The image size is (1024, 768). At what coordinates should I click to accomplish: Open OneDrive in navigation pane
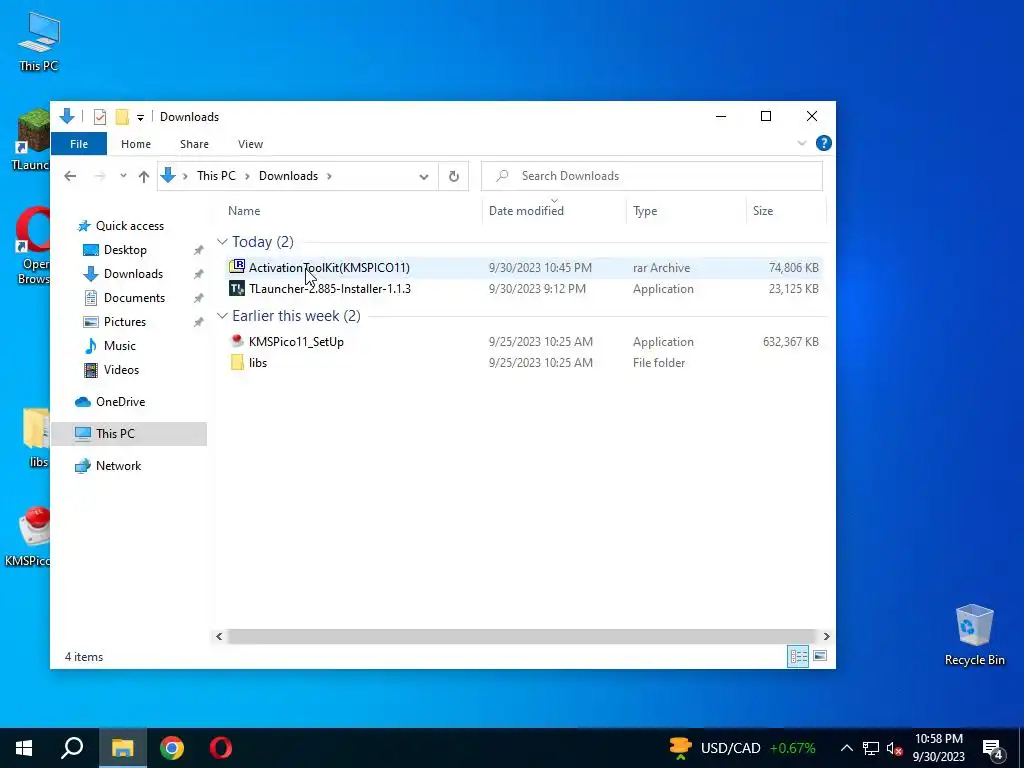pyautogui.click(x=120, y=402)
